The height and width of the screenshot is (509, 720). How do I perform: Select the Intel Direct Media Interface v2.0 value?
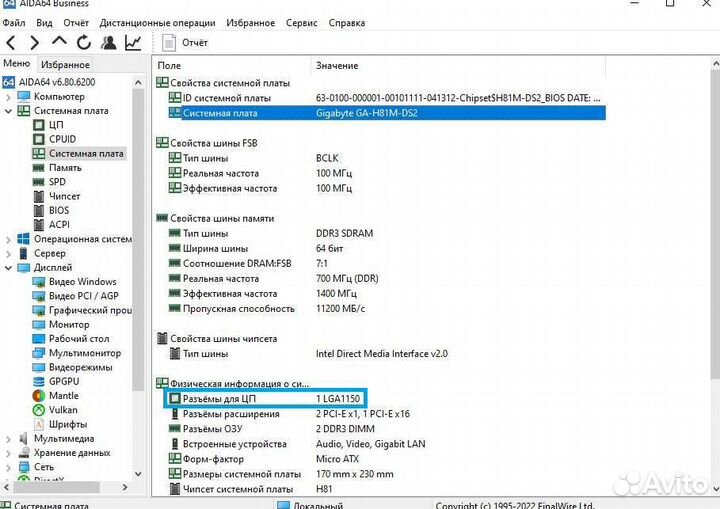pos(382,354)
